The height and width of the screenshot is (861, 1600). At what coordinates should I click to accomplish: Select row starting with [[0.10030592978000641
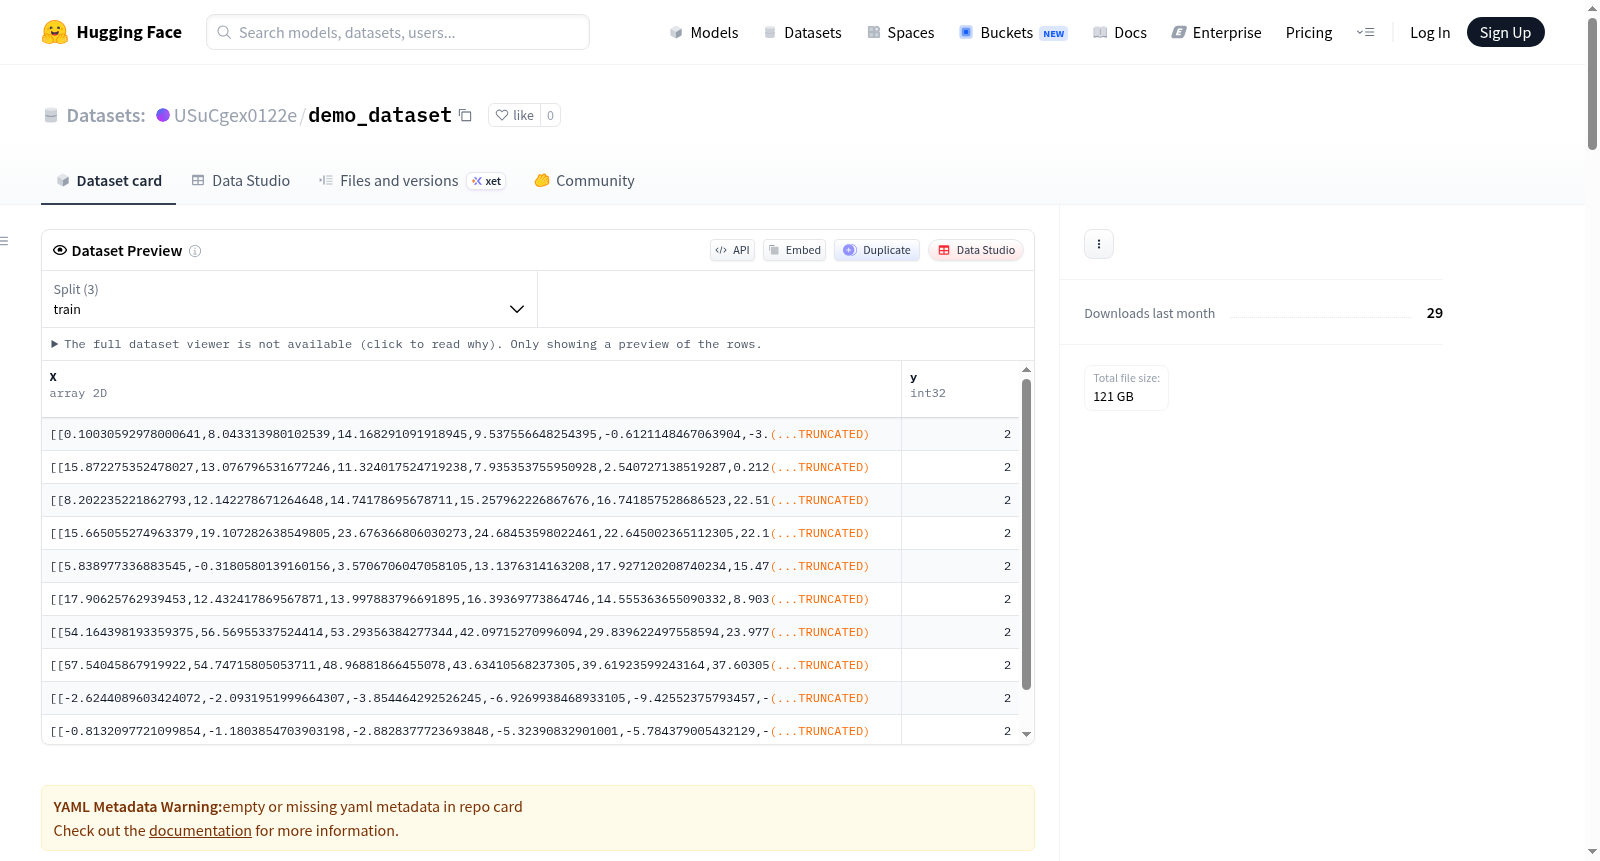530,434
